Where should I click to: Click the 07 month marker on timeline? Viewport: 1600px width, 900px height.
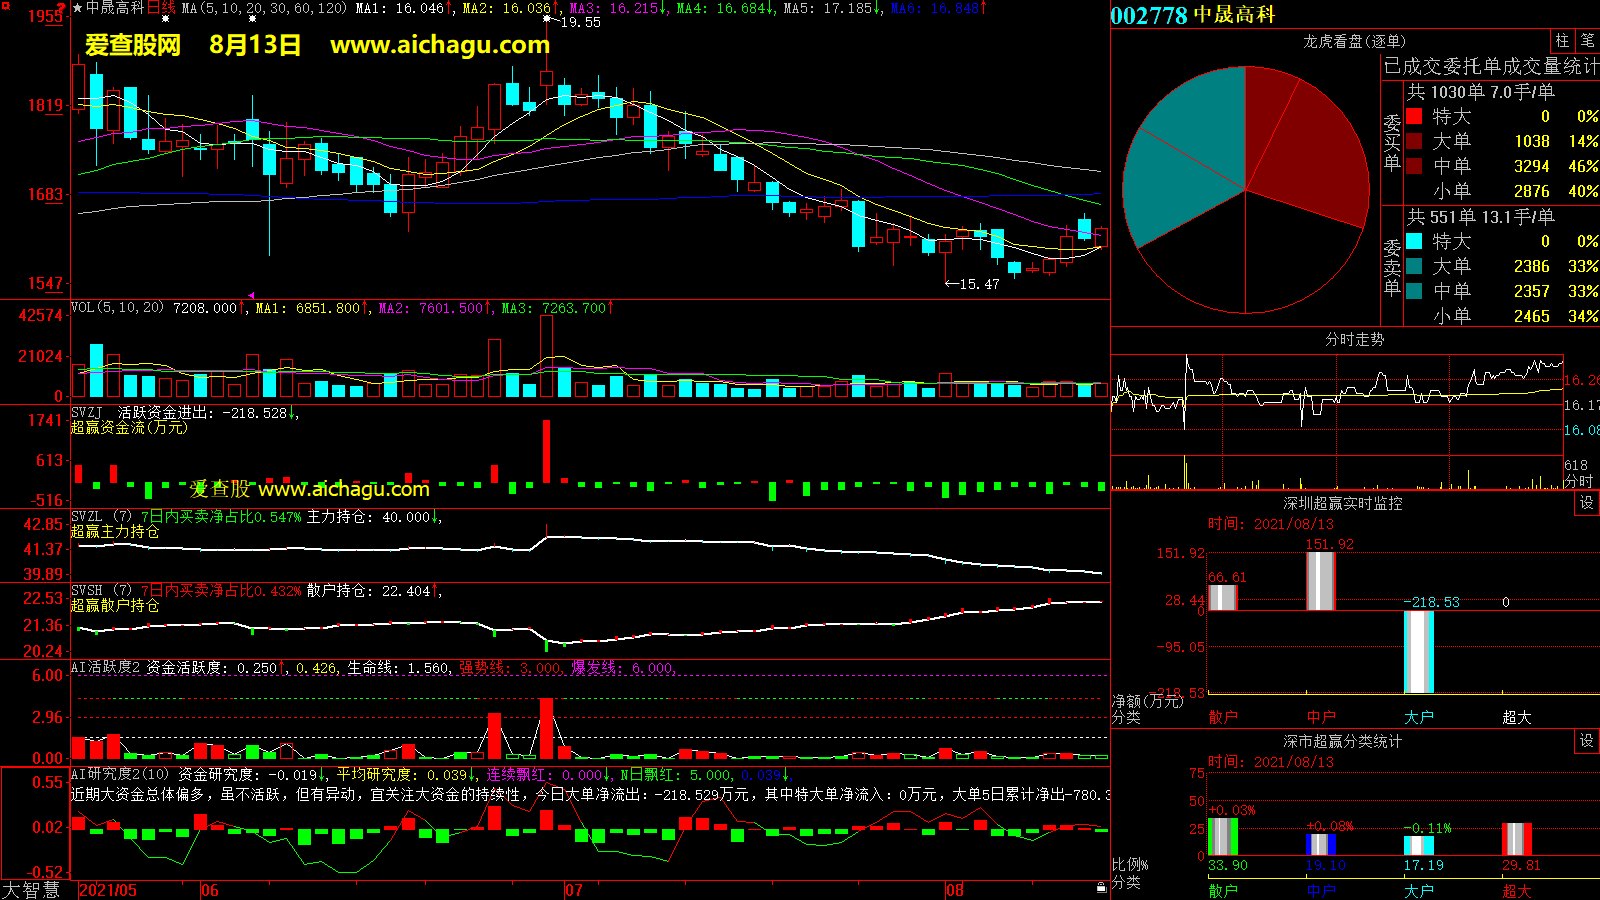[574, 890]
